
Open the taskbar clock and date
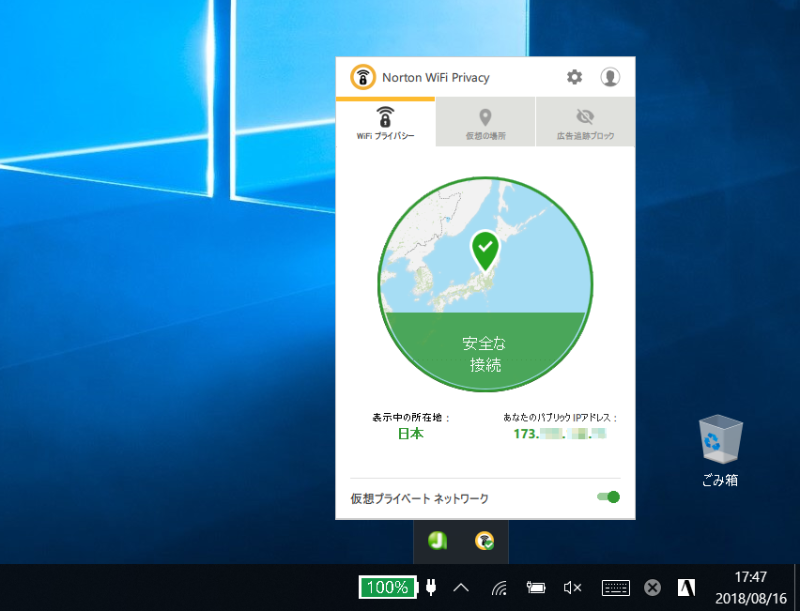point(750,587)
